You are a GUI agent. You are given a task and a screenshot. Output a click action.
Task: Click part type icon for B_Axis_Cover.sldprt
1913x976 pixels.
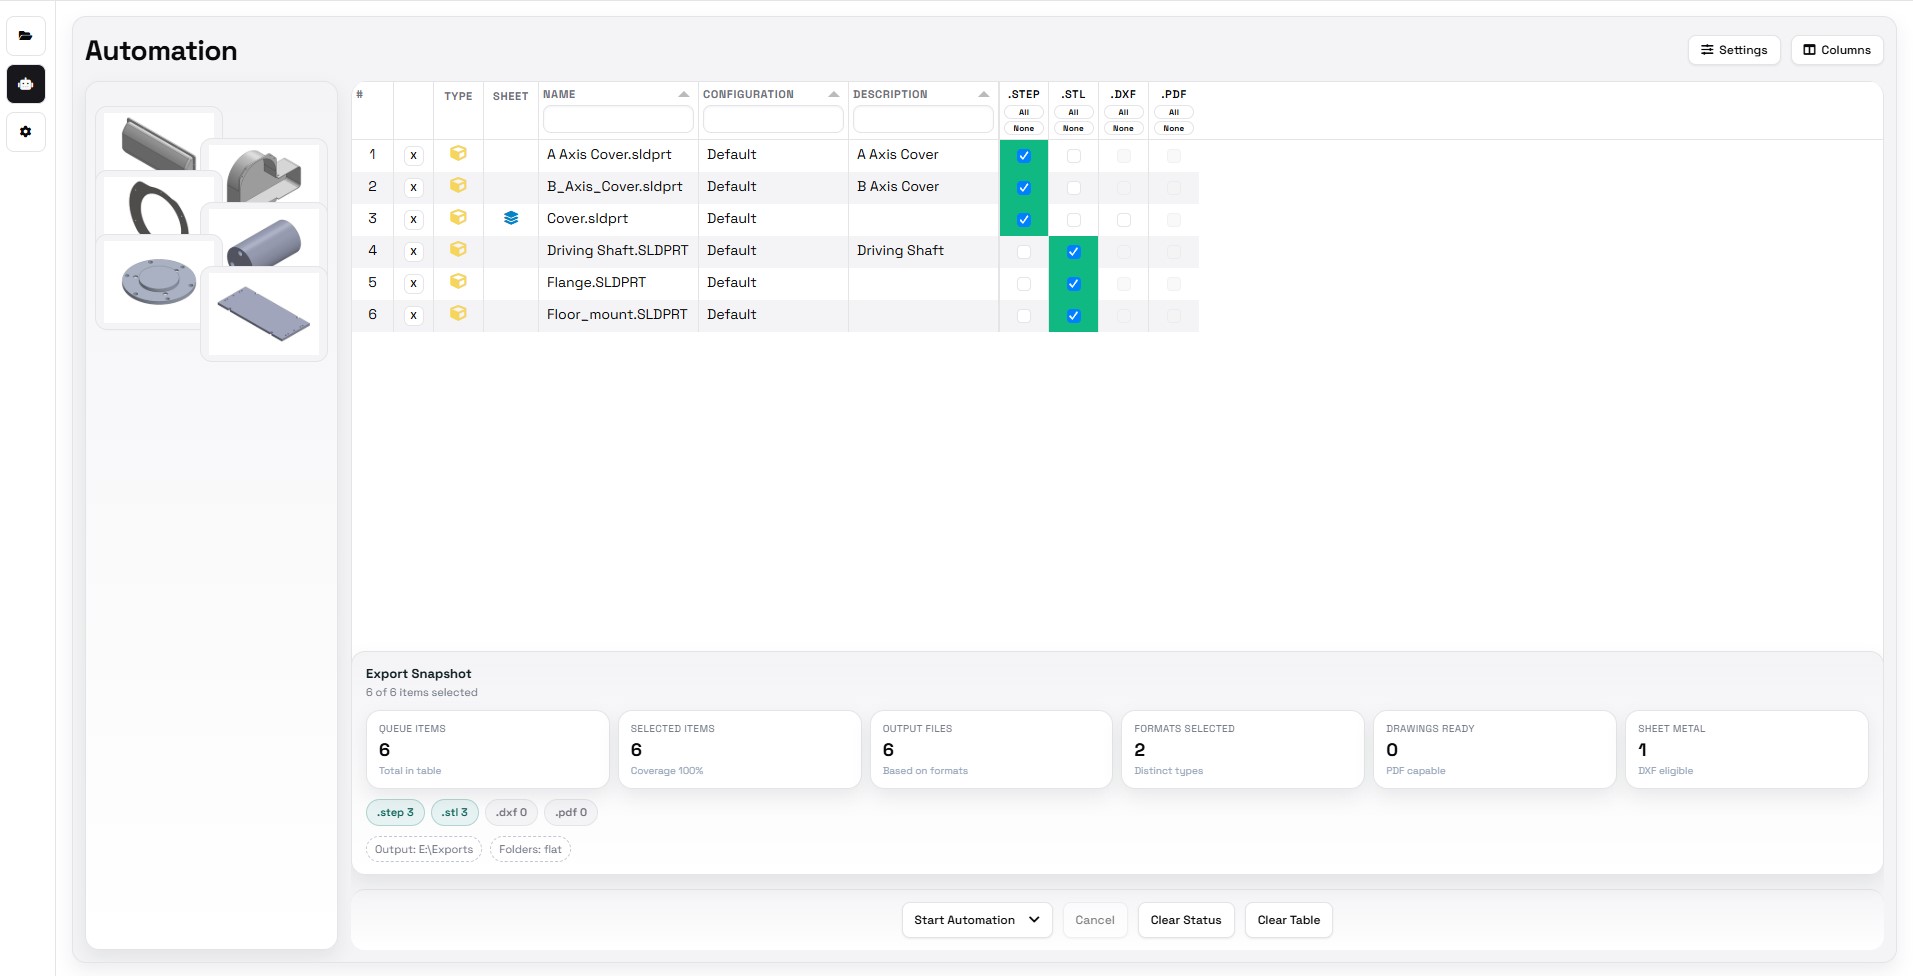pos(458,186)
